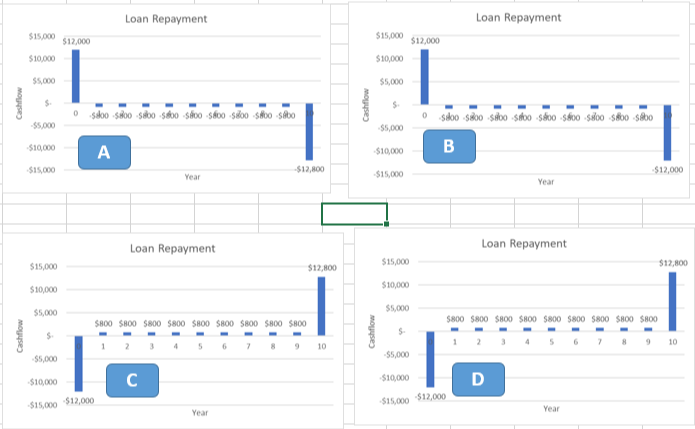Click the blue shape labeled C
Viewport: 695px width, 429px height.
[132, 380]
